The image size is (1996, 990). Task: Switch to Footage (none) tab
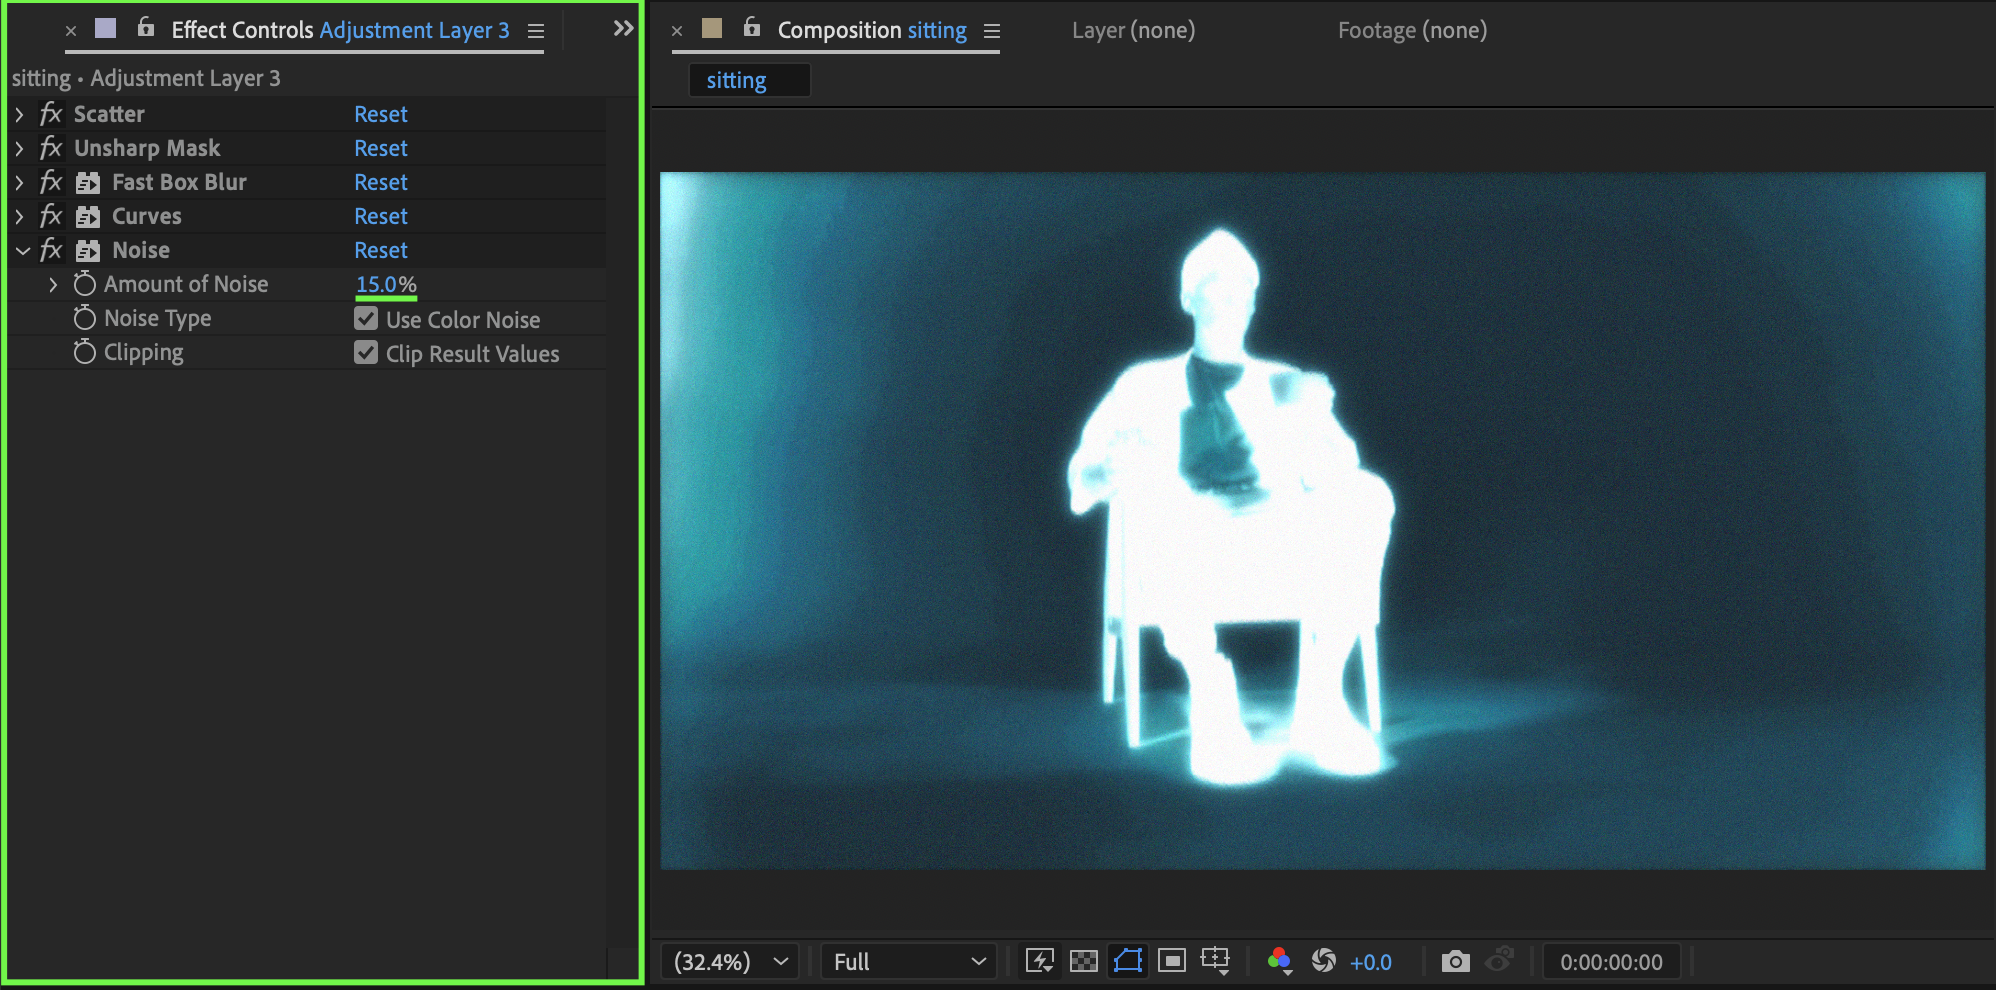pyautogui.click(x=1412, y=30)
